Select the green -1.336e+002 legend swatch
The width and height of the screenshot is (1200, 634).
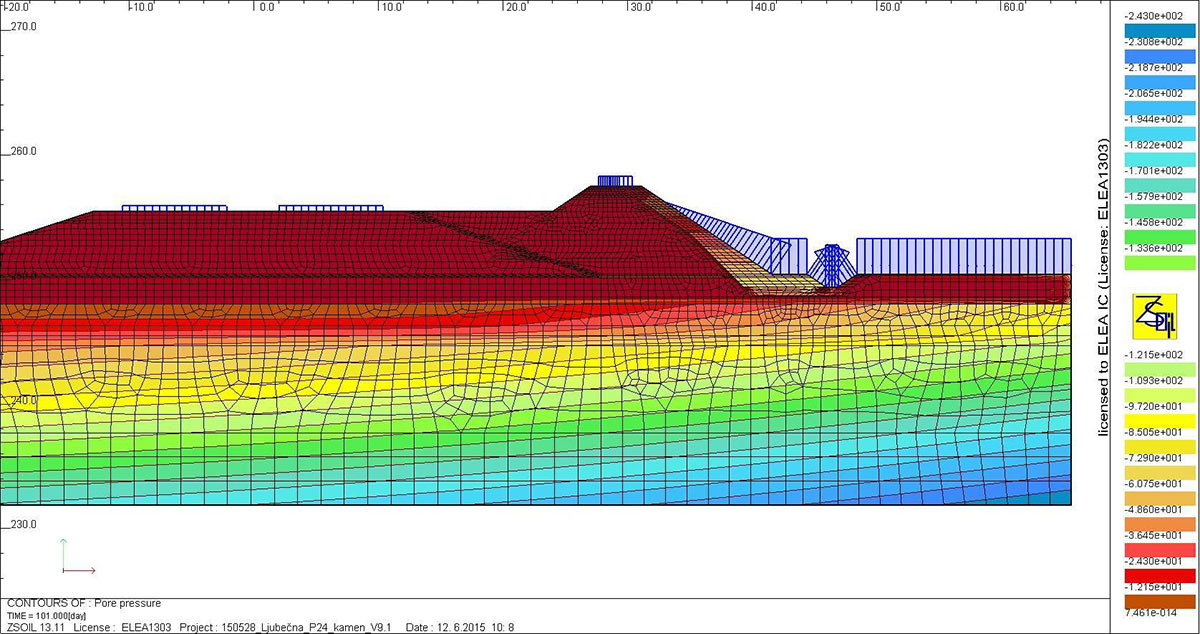tap(1153, 263)
